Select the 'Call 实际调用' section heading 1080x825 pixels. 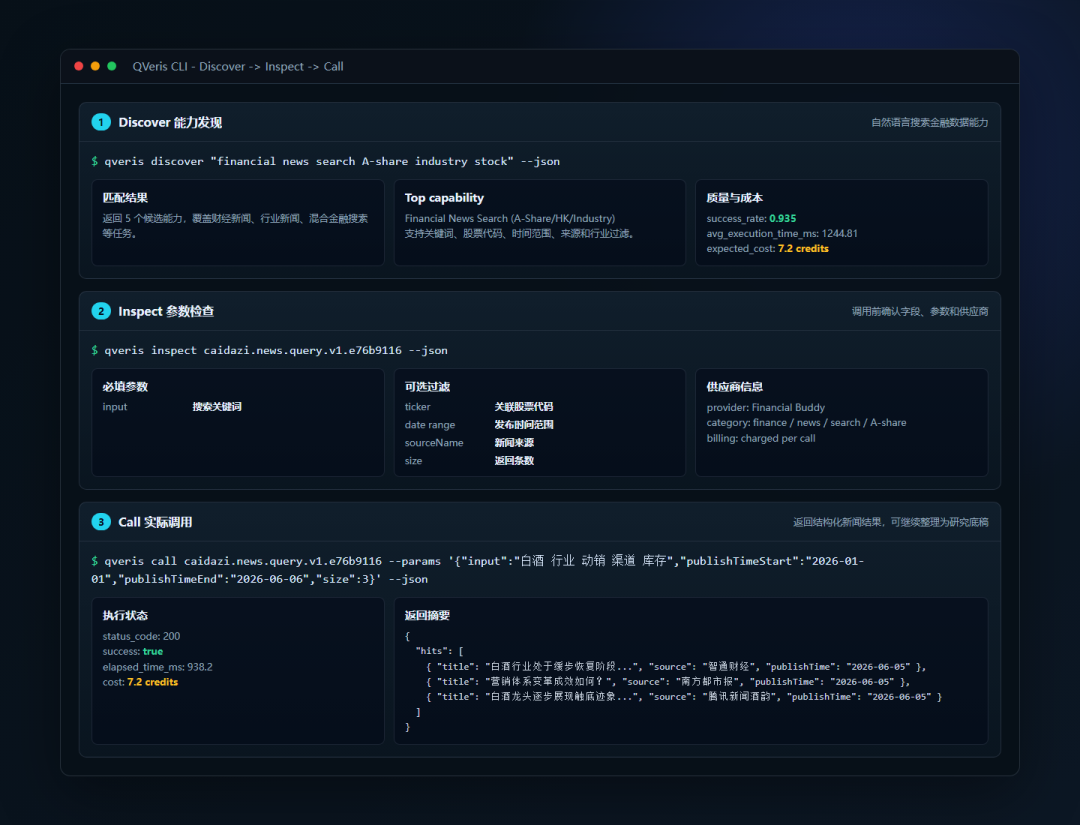click(155, 522)
